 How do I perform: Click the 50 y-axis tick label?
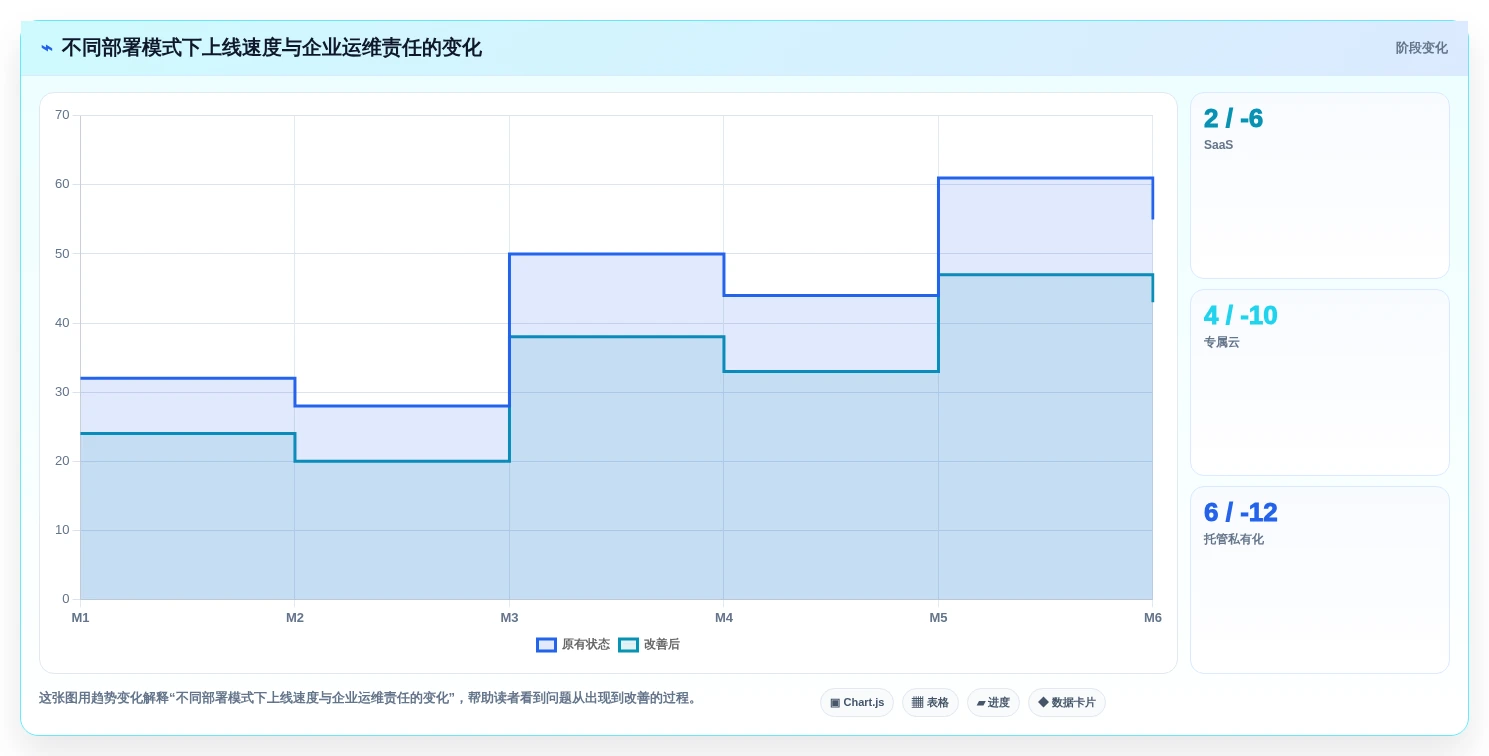click(x=62, y=254)
